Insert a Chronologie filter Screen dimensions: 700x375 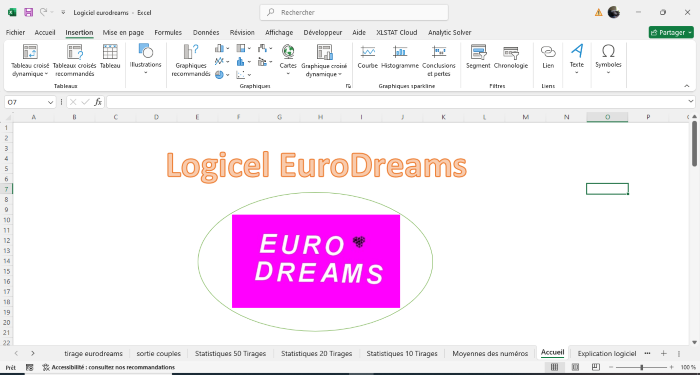511,57
